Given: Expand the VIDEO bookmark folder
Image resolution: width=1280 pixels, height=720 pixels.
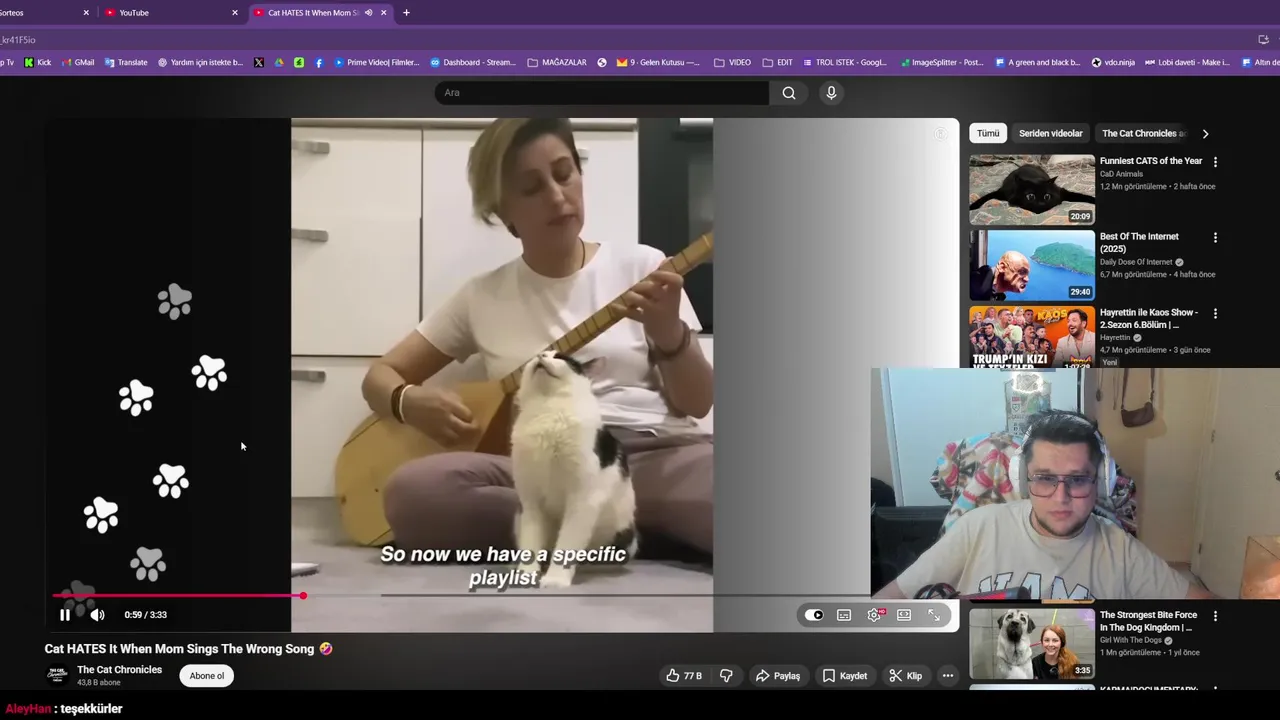Looking at the screenshot, I should click(x=732, y=62).
